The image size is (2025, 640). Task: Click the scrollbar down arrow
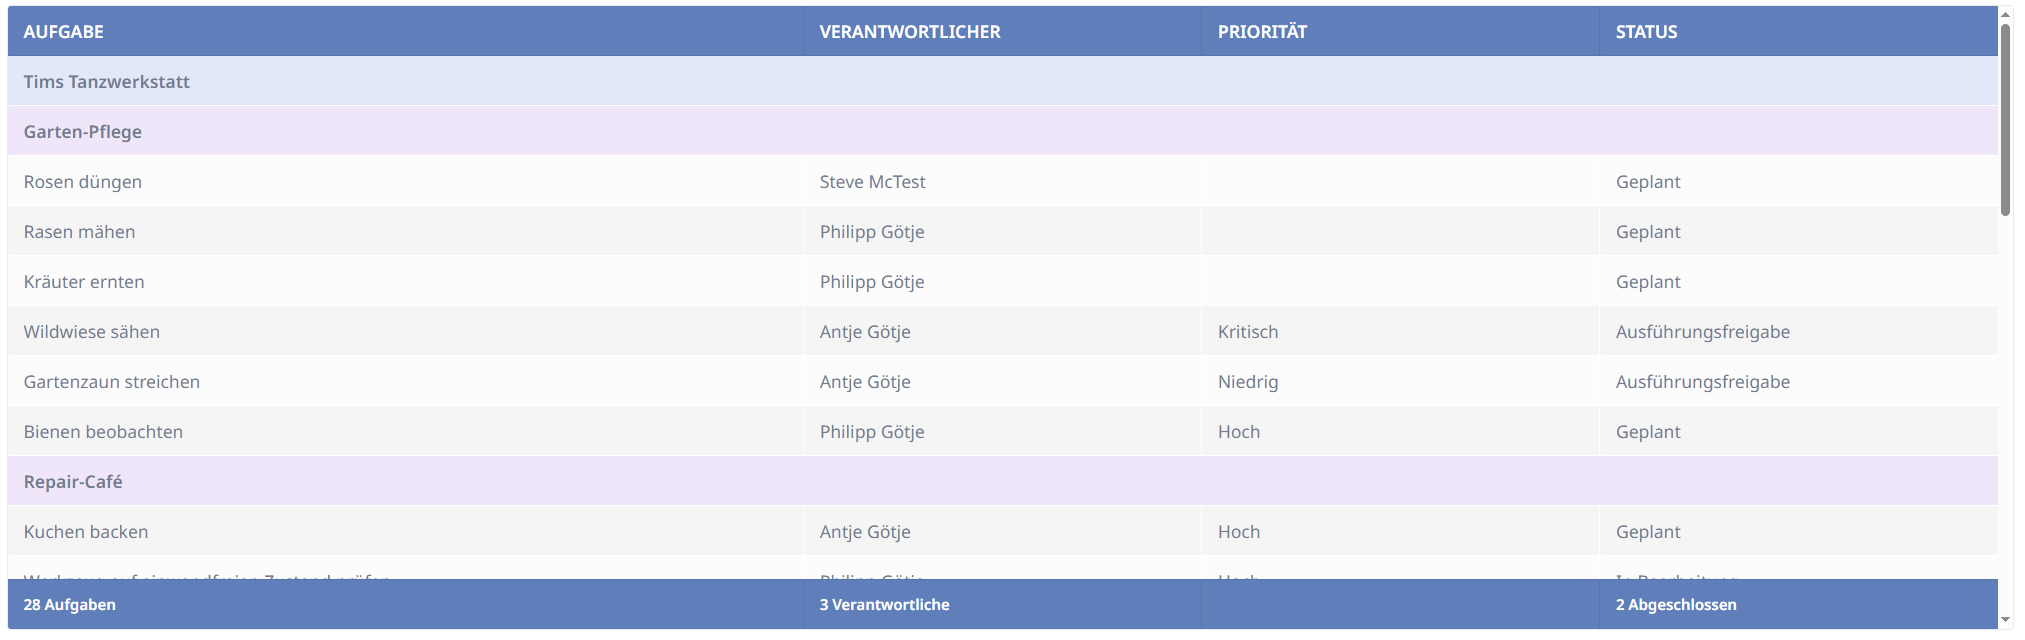[x=2005, y=621]
